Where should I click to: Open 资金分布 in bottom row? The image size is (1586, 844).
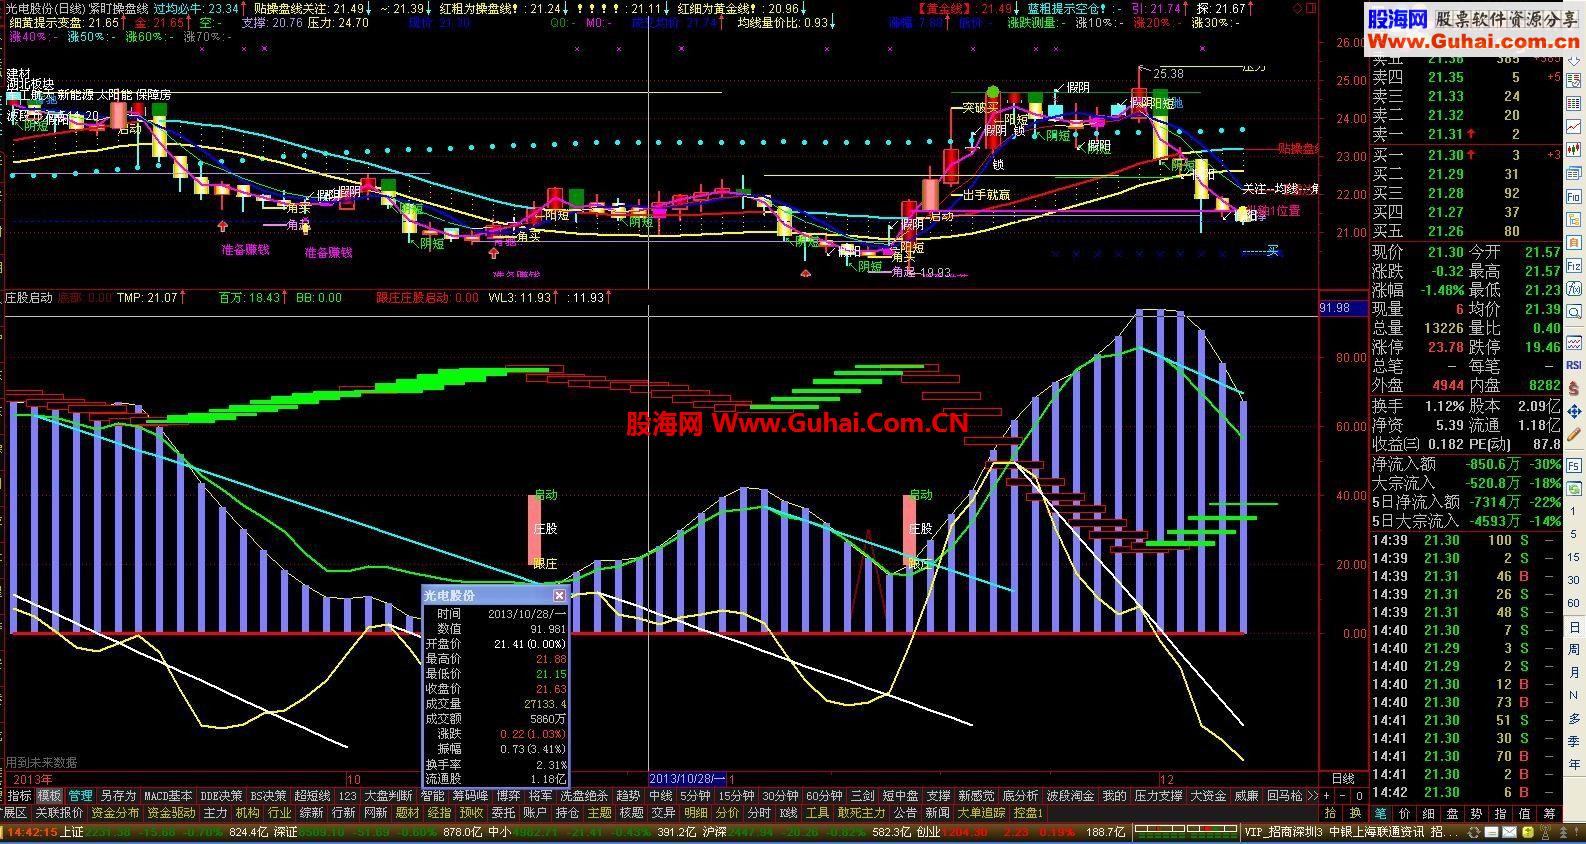[115, 813]
